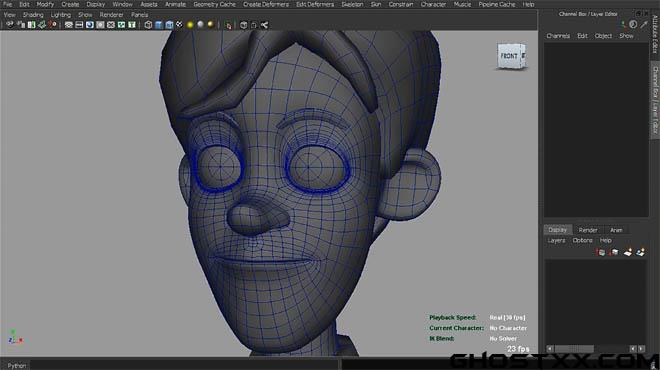Click the wireframe on shaded cube icon
Screen dimensions: 660x370
click(169, 25)
